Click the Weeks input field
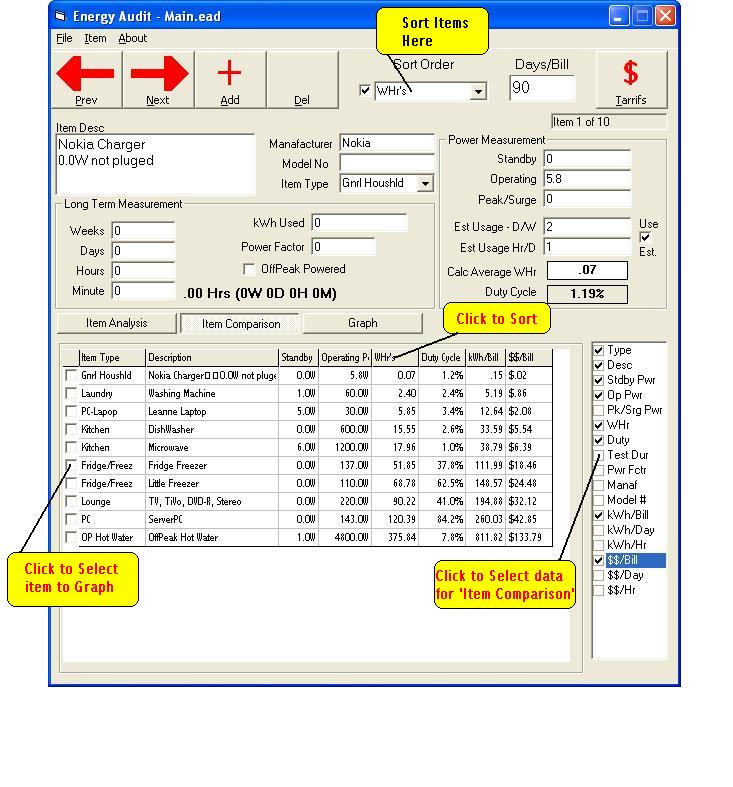 pyautogui.click(x=143, y=231)
